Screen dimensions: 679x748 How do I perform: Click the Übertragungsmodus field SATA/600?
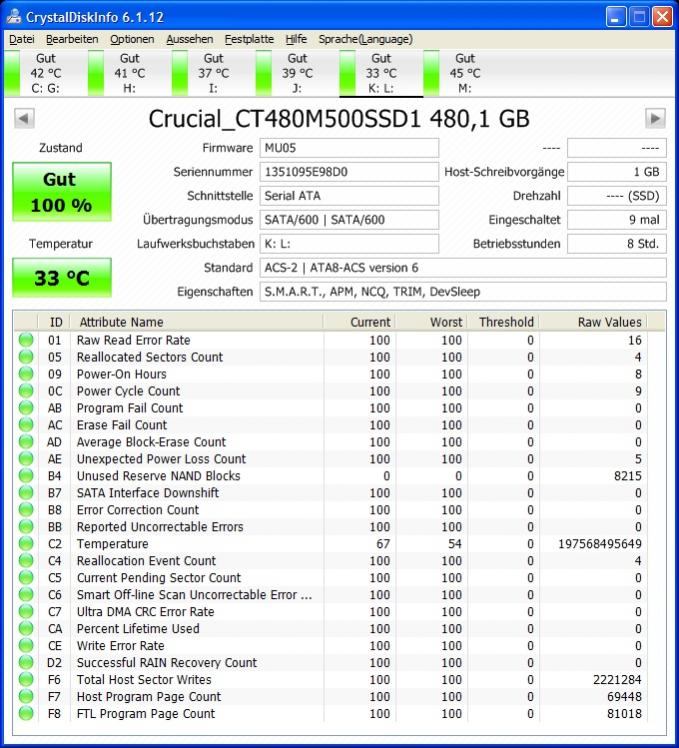[x=349, y=220]
